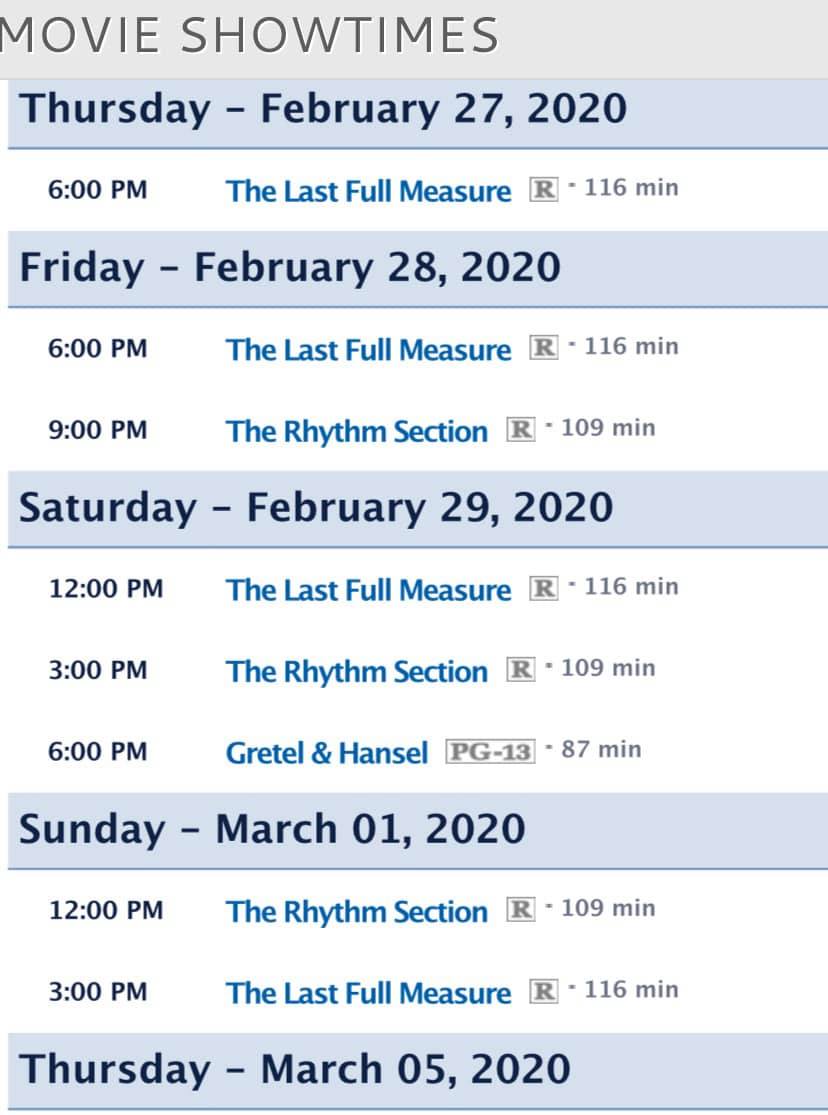Image resolution: width=828 pixels, height=1115 pixels.
Task: Open the Gretel & Hansel movie link
Action: click(327, 752)
